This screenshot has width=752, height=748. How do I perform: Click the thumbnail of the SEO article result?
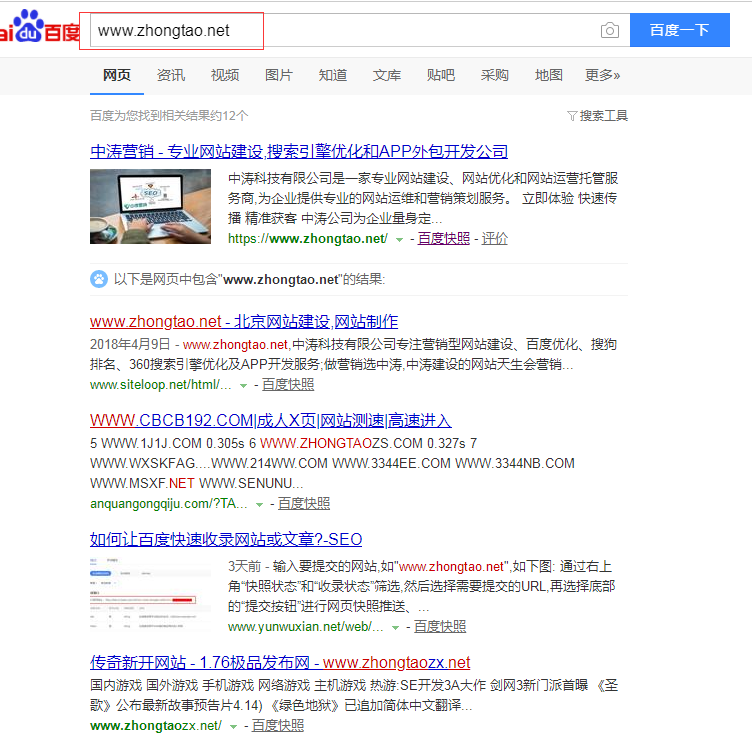150,594
